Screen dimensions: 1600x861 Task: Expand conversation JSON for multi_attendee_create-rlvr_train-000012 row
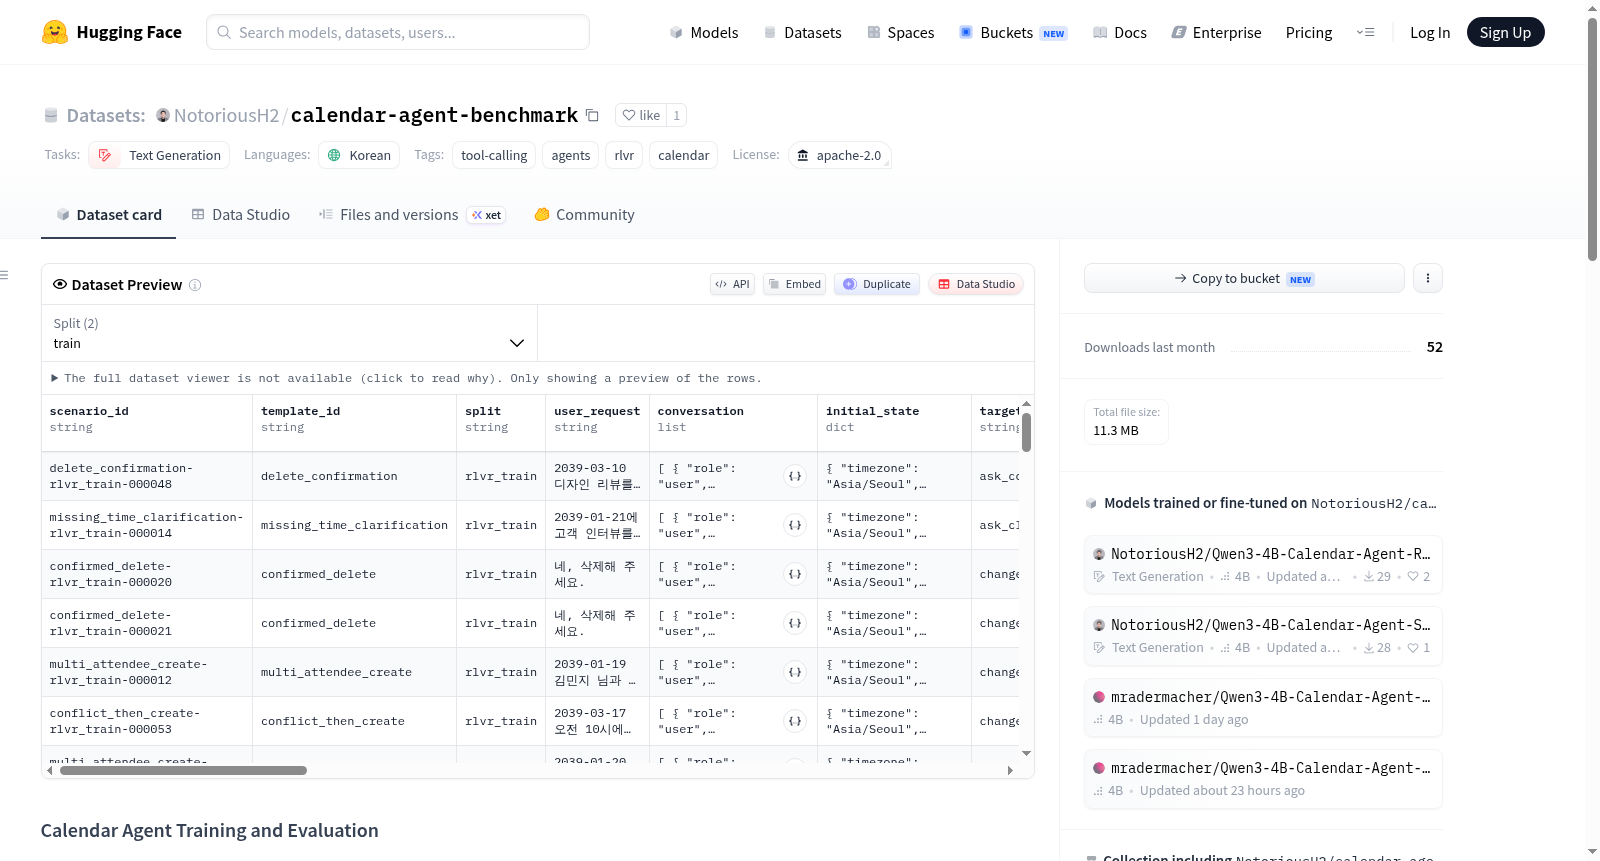795,672
